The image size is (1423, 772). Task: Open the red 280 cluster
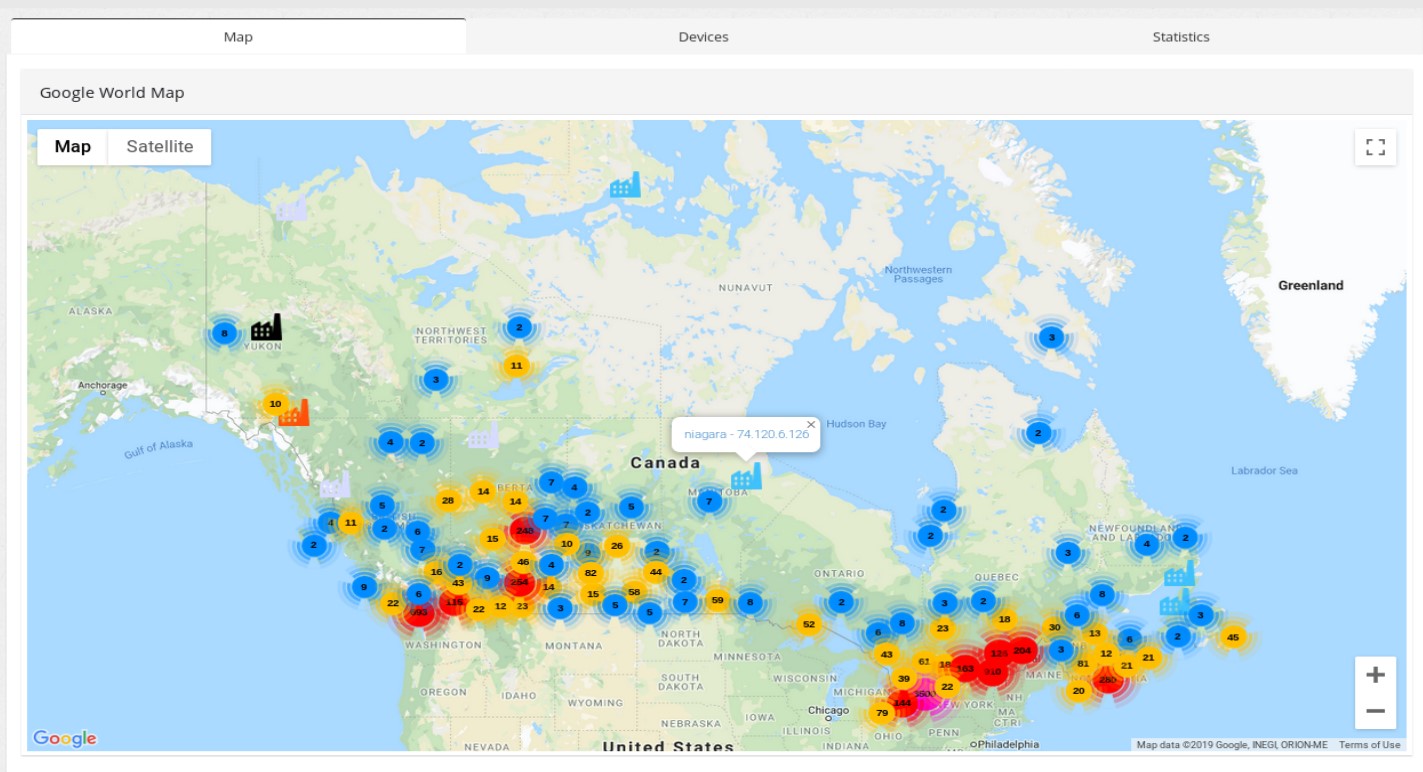point(1107,680)
